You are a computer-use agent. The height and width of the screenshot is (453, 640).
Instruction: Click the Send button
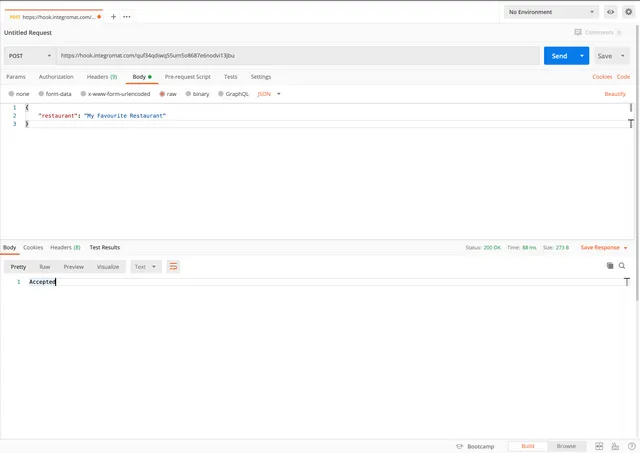pyautogui.click(x=560, y=56)
